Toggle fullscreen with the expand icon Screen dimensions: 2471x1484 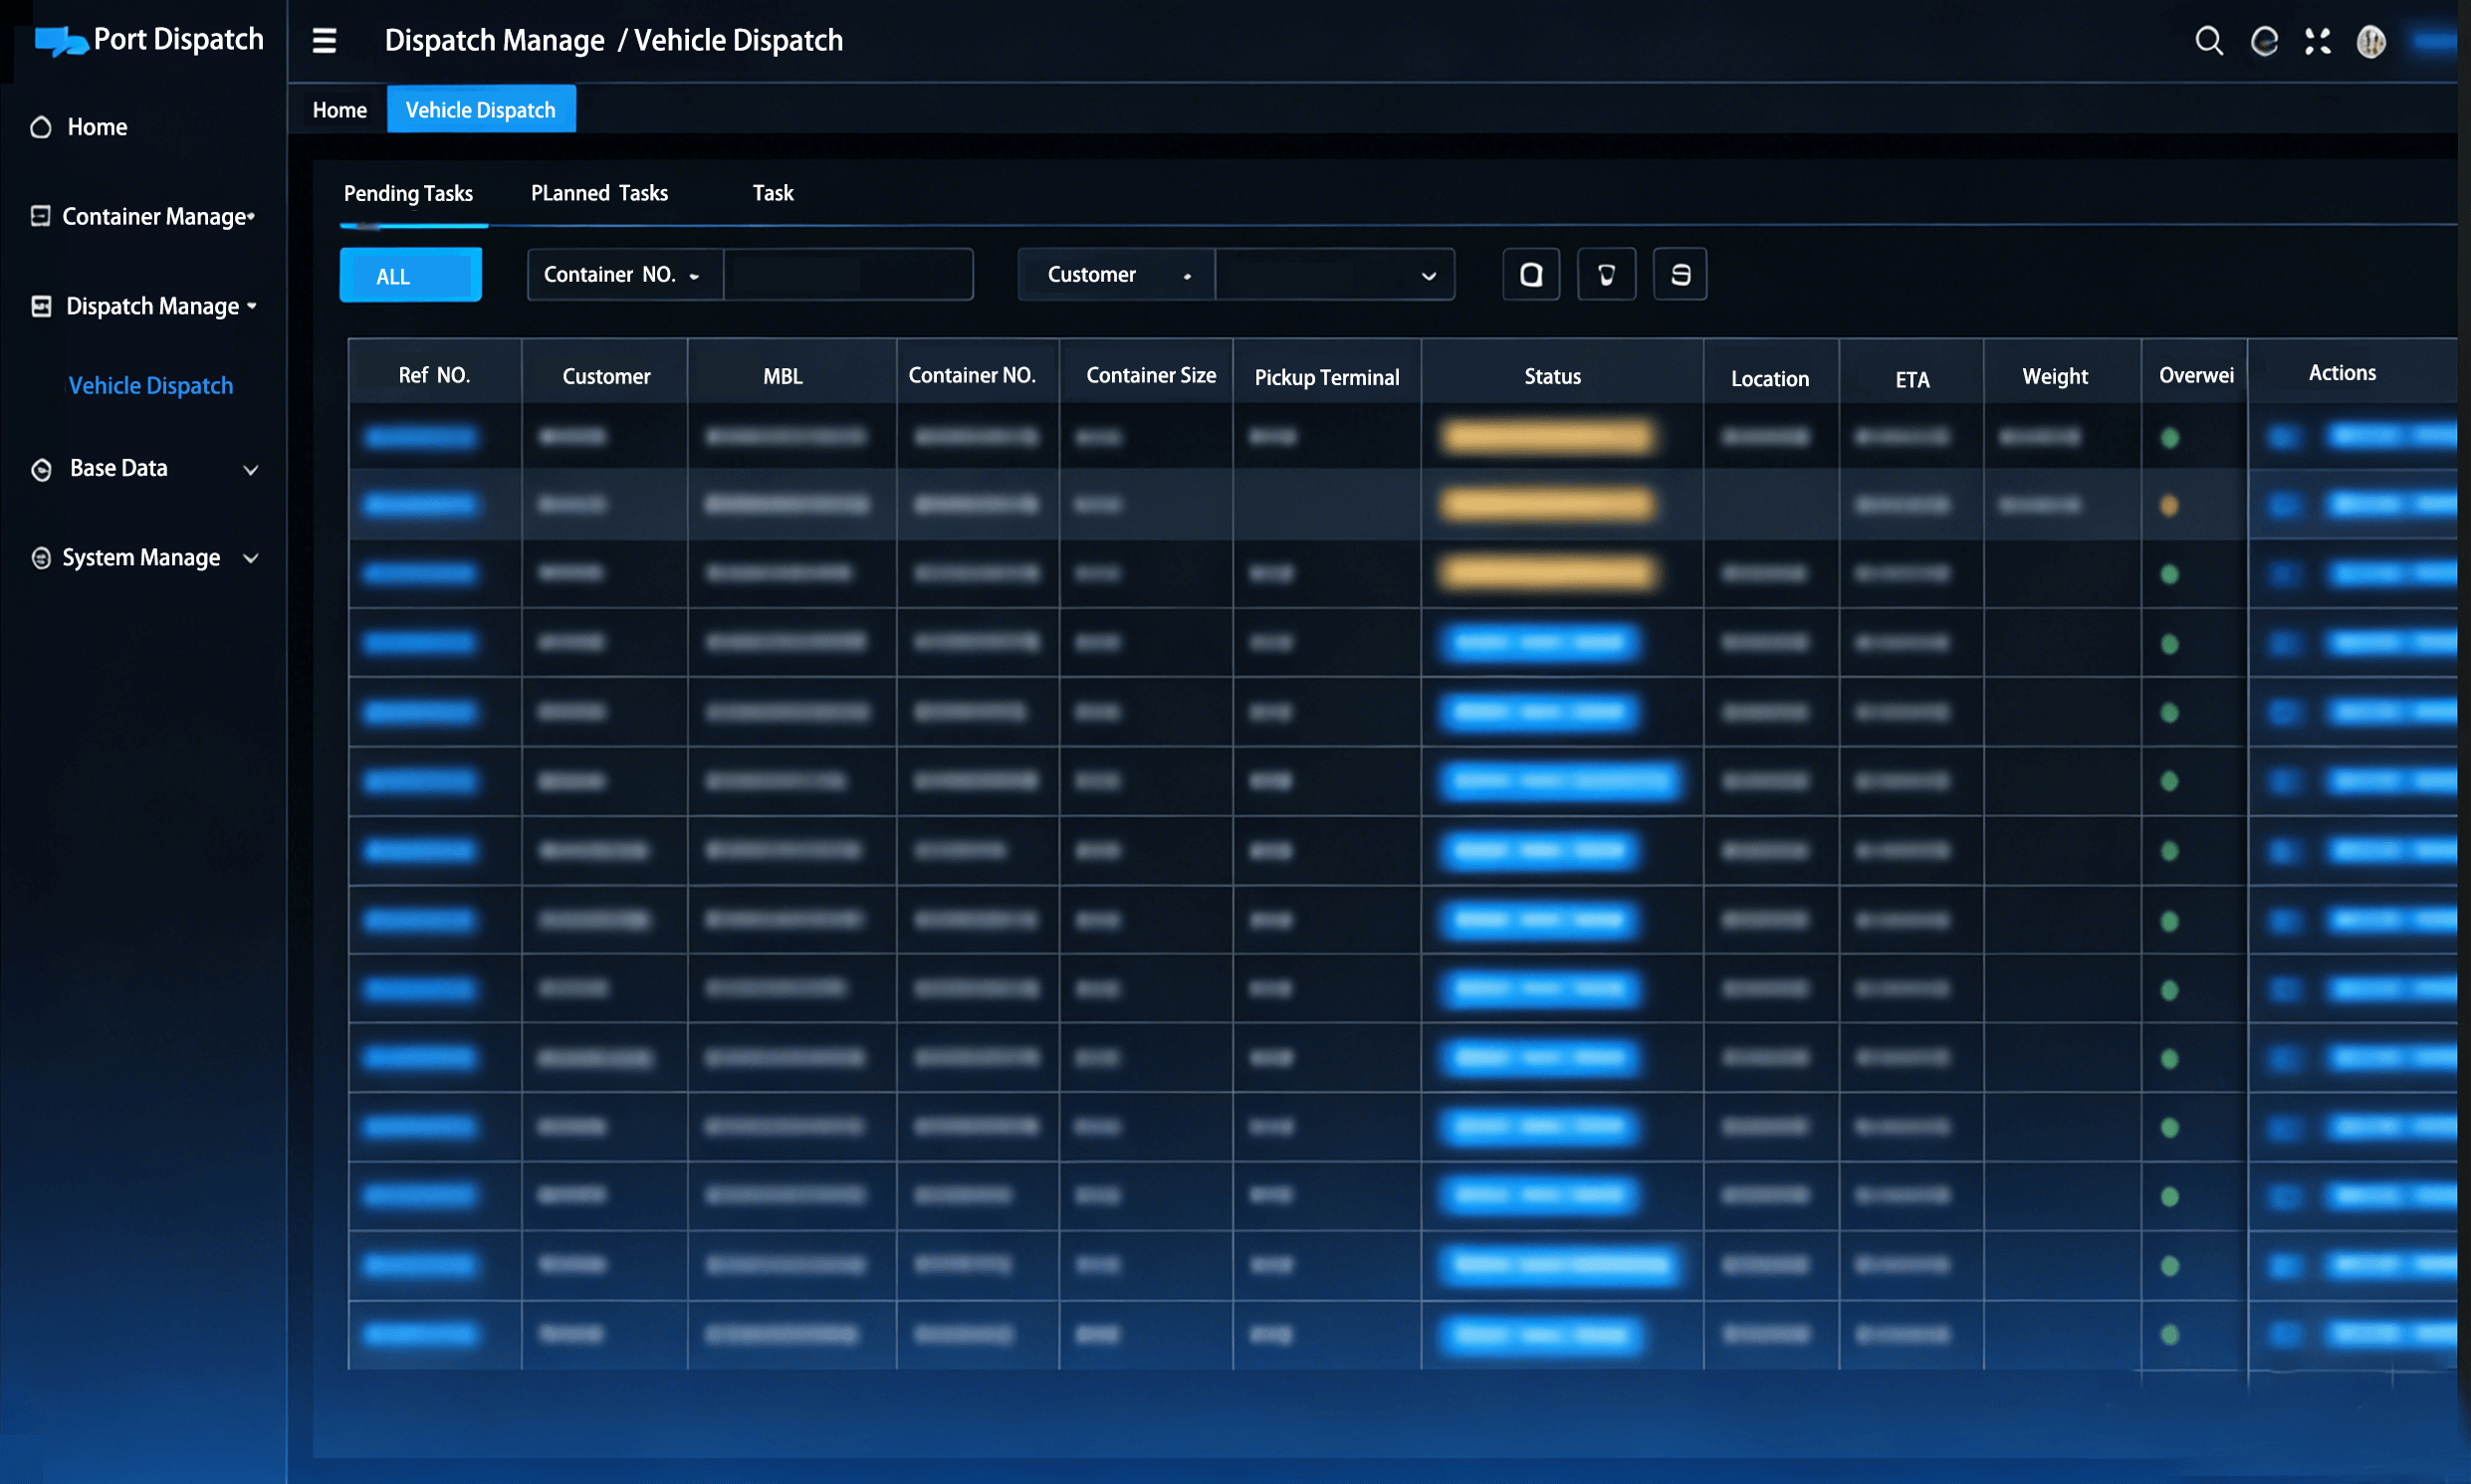pos(2317,41)
